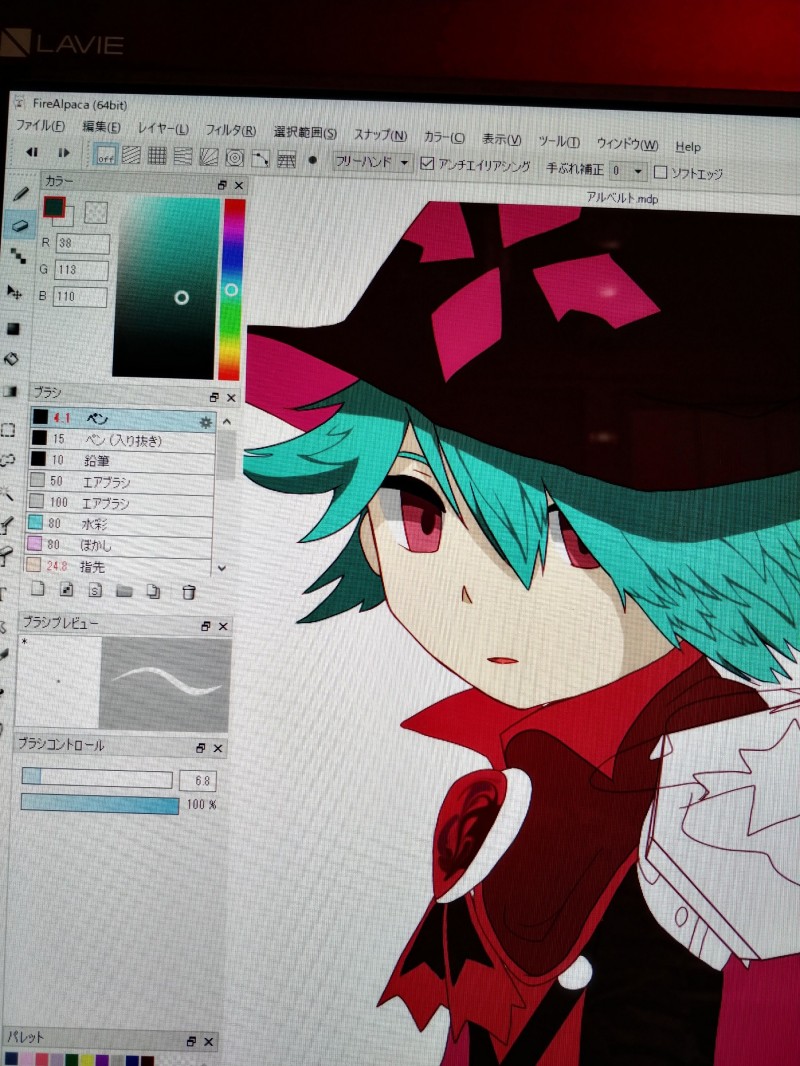
Task: Click the G value field
Action: [81, 270]
